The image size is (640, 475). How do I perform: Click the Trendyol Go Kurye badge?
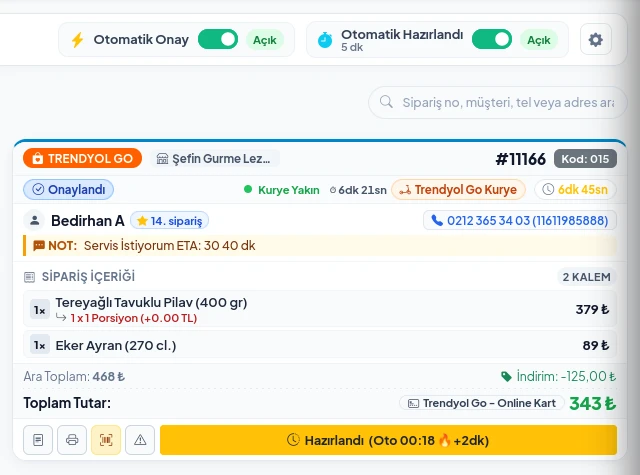tap(458, 190)
